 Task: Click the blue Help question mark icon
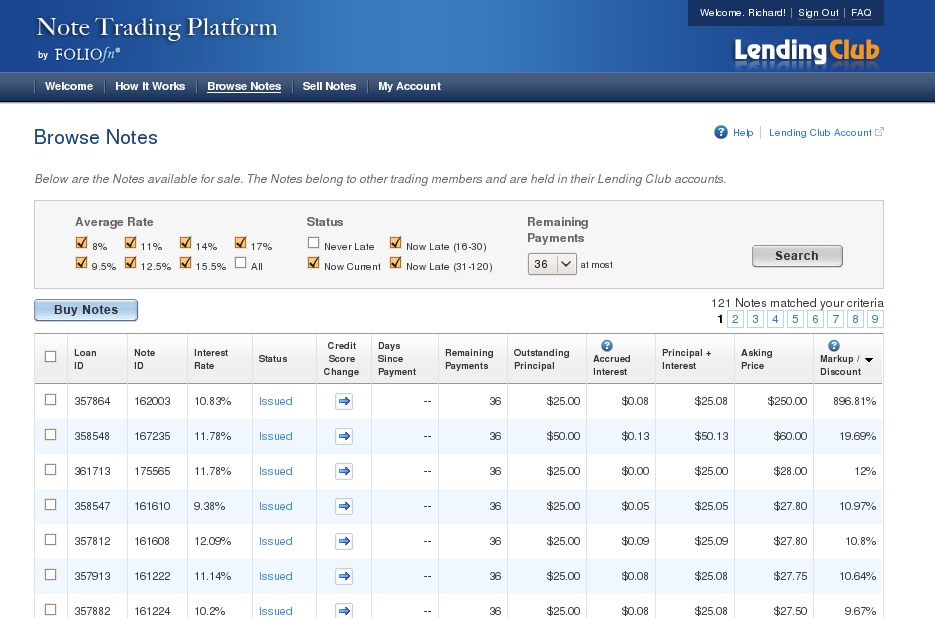click(x=721, y=132)
